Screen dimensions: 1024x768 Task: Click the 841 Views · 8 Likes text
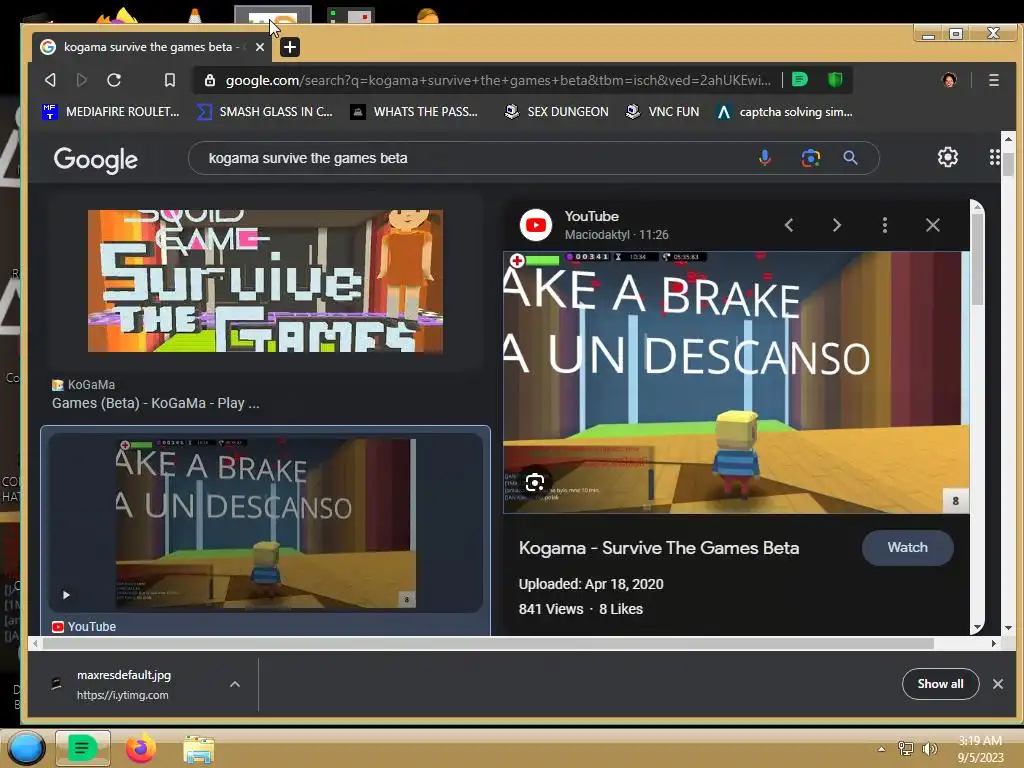[x=581, y=609]
